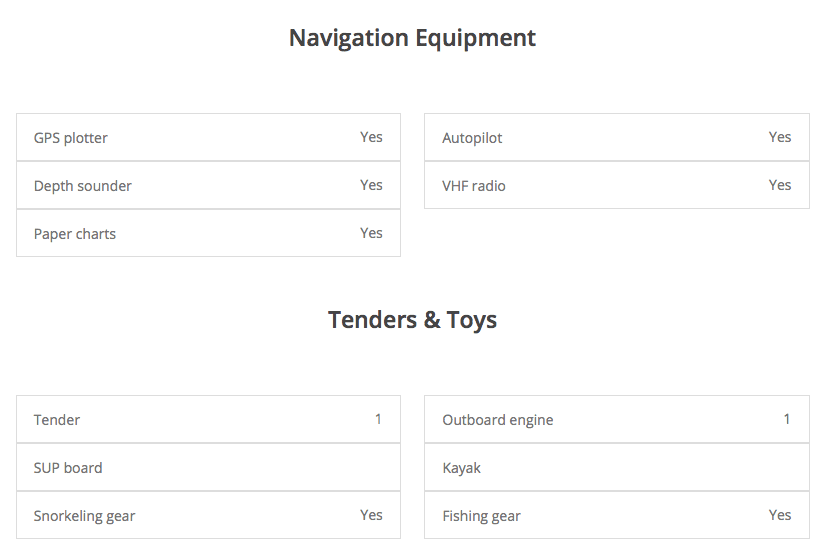This screenshot has height=552, width=828.
Task: Click the quantity value for Tender
Action: (378, 419)
